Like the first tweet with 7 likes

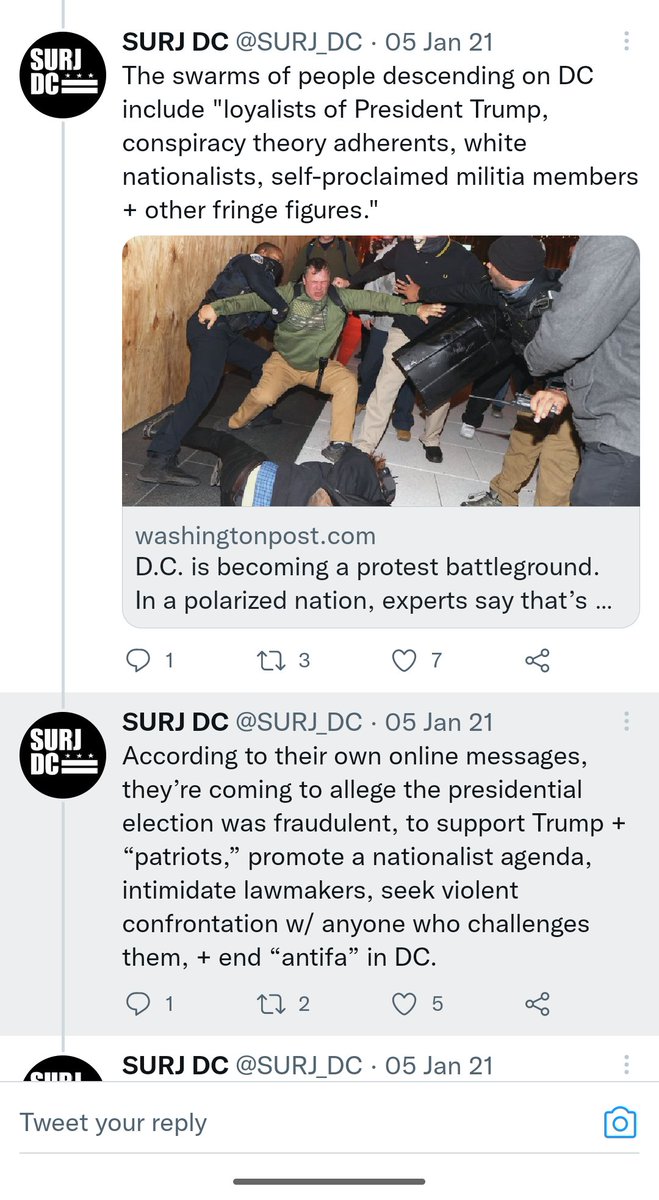pos(403,660)
